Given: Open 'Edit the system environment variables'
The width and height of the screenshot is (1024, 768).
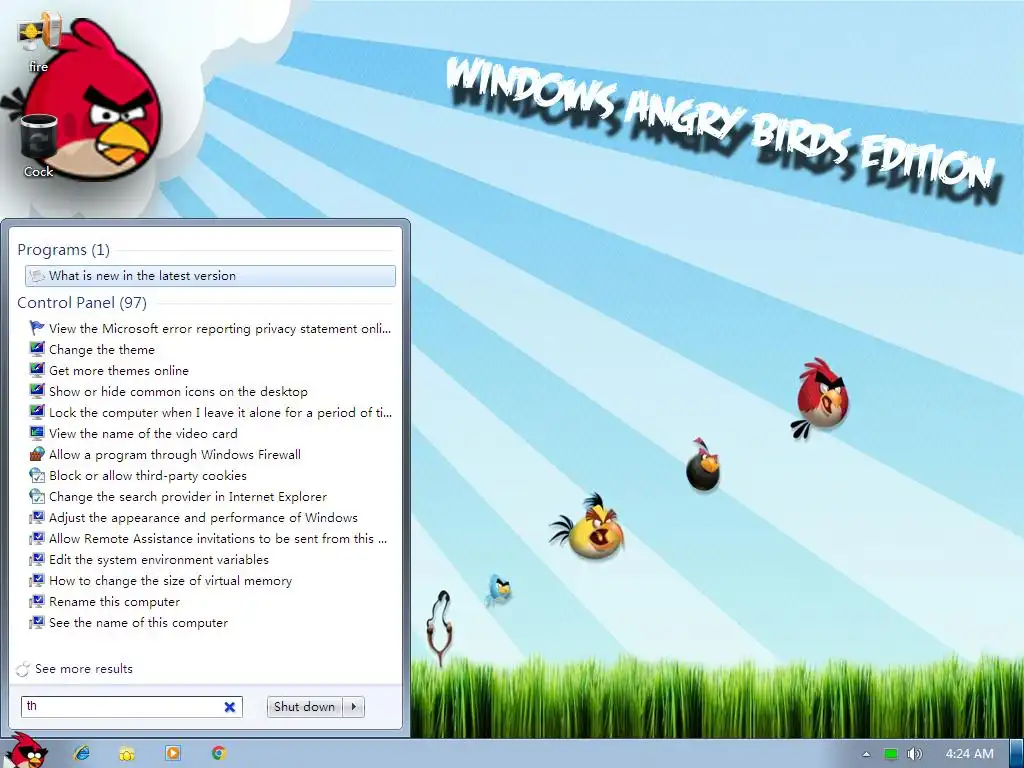Looking at the screenshot, I should click(x=210, y=560).
